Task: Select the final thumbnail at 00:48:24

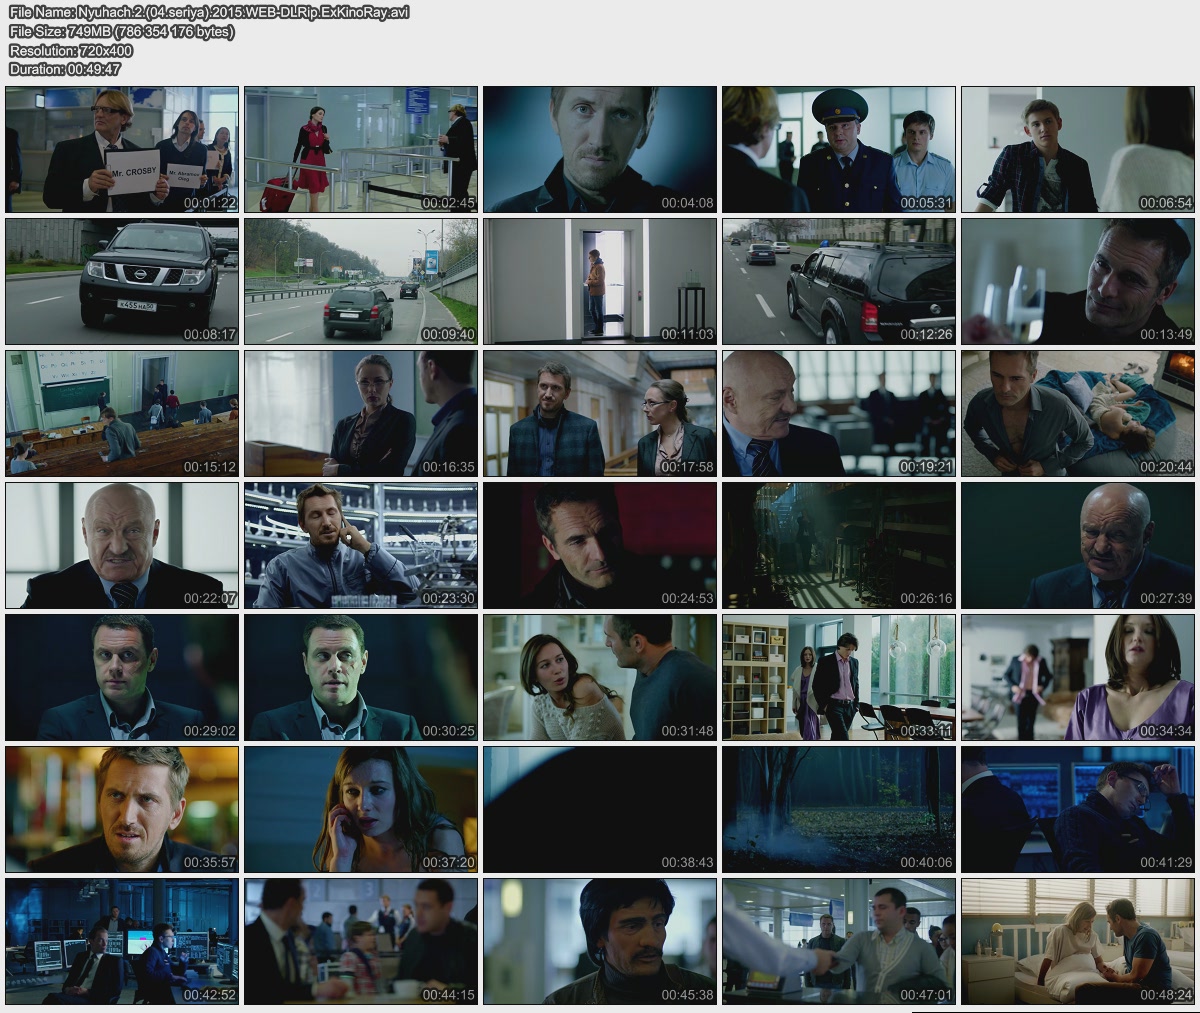Action: 1079,941
